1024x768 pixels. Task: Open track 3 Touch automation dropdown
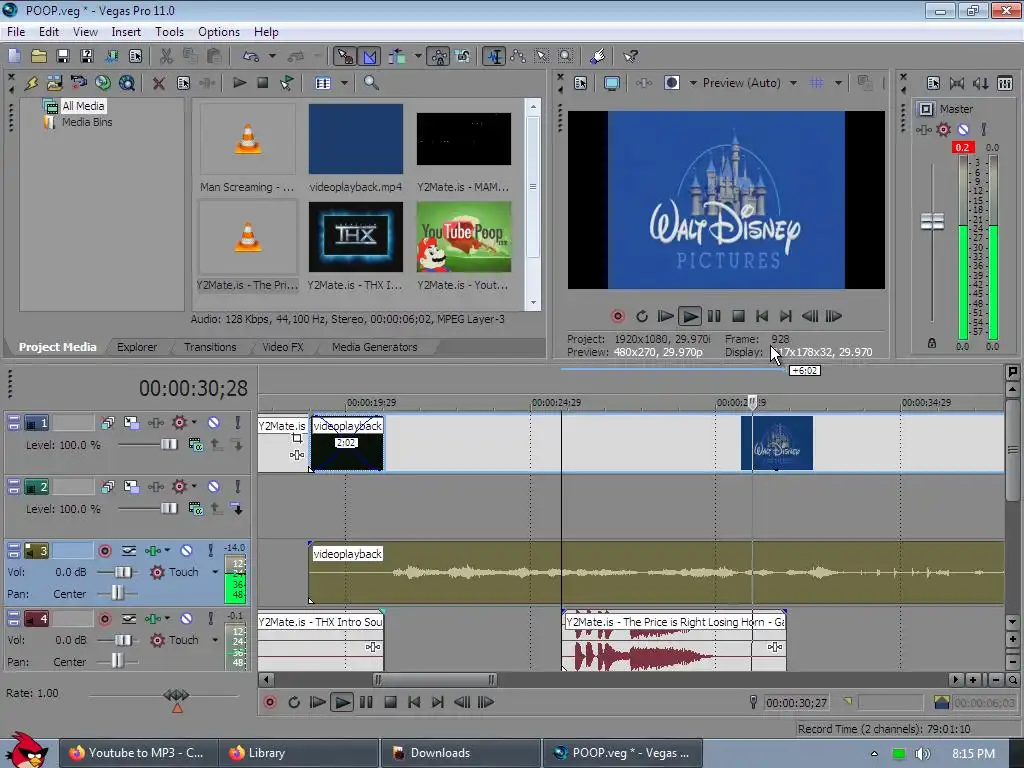click(x=215, y=571)
